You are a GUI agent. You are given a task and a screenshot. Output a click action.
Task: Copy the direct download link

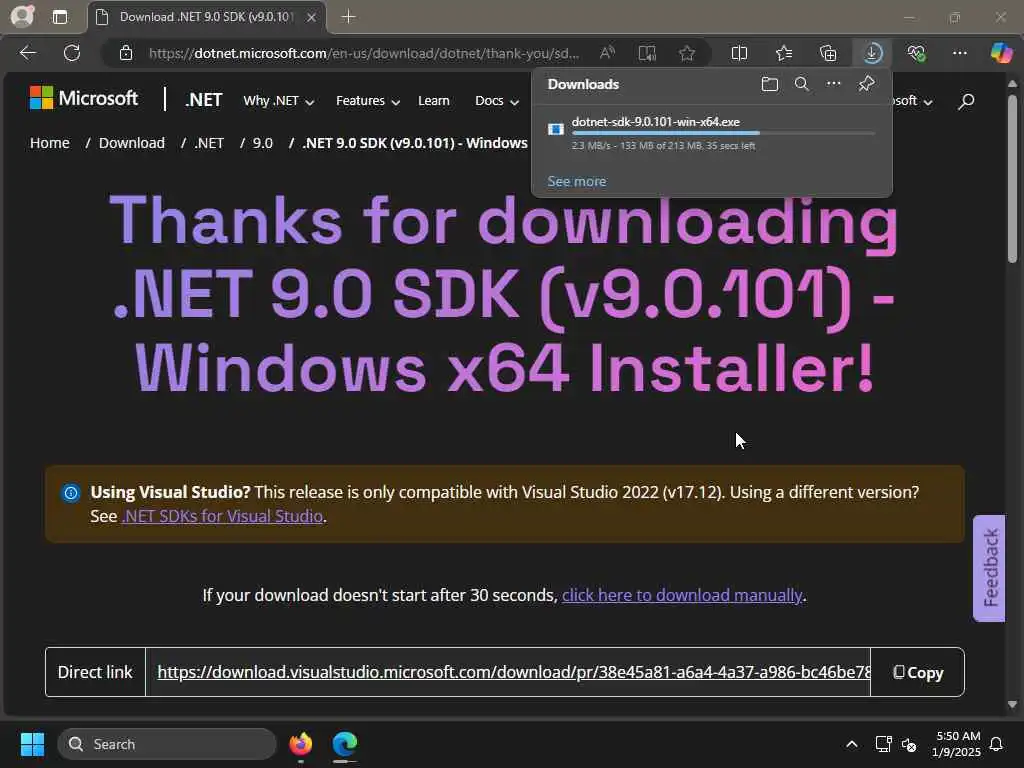point(918,673)
